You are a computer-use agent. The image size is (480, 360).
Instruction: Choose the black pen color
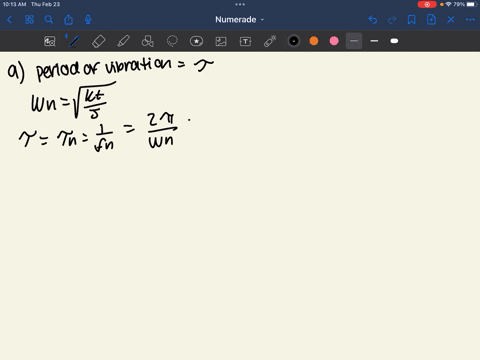[x=294, y=41]
